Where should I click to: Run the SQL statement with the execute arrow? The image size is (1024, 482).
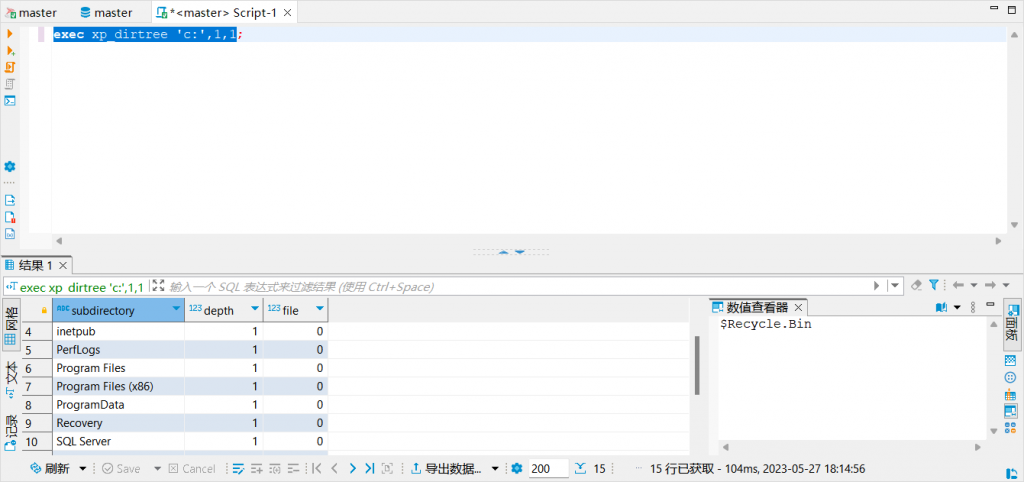point(10,34)
